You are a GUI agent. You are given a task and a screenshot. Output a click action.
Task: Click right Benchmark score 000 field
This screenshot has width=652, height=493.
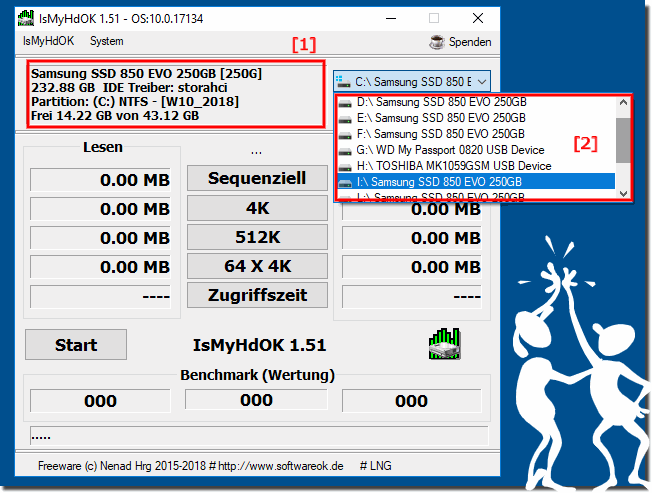tap(412, 401)
